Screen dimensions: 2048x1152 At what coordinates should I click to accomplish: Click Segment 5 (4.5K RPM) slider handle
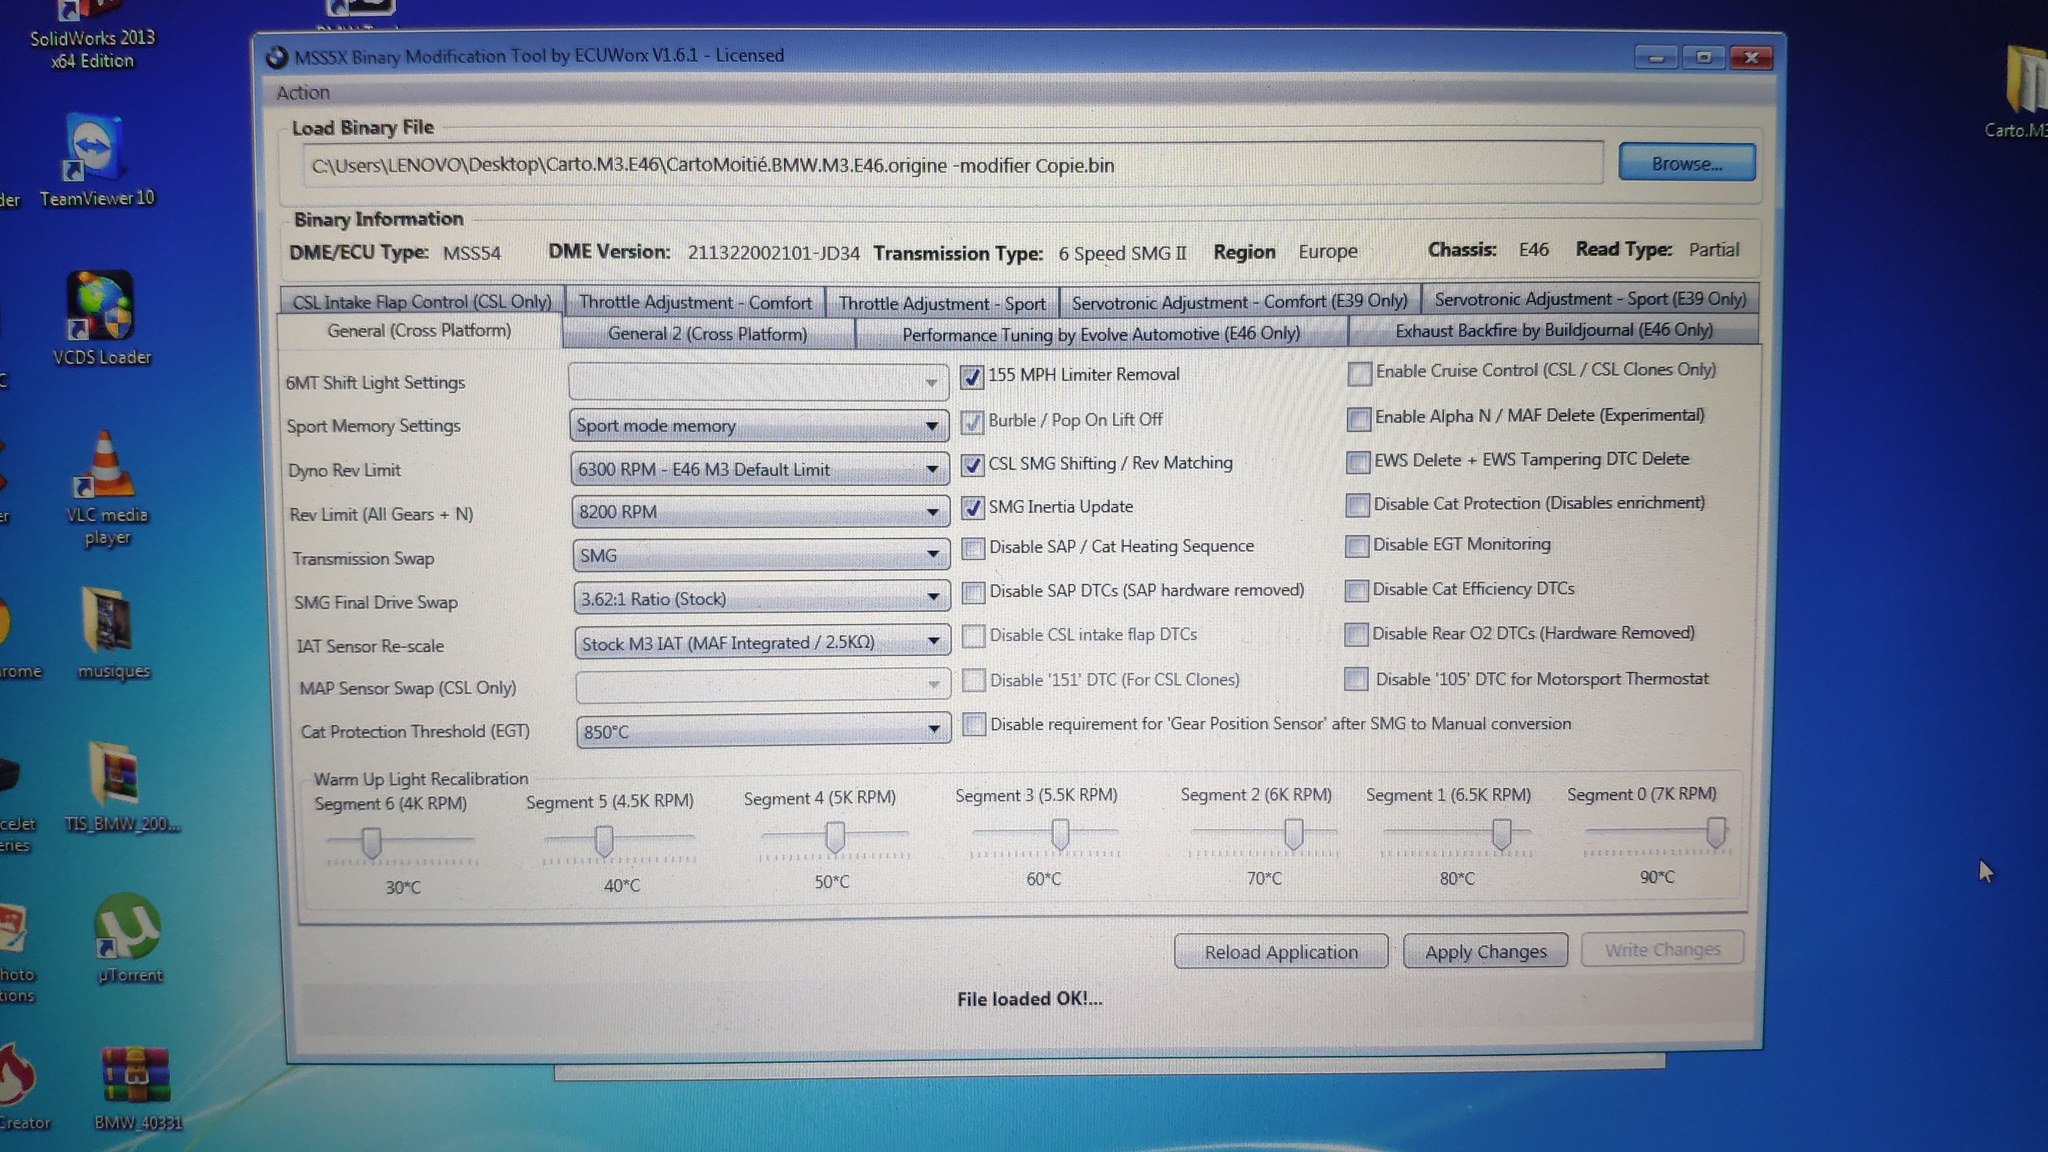(x=603, y=841)
